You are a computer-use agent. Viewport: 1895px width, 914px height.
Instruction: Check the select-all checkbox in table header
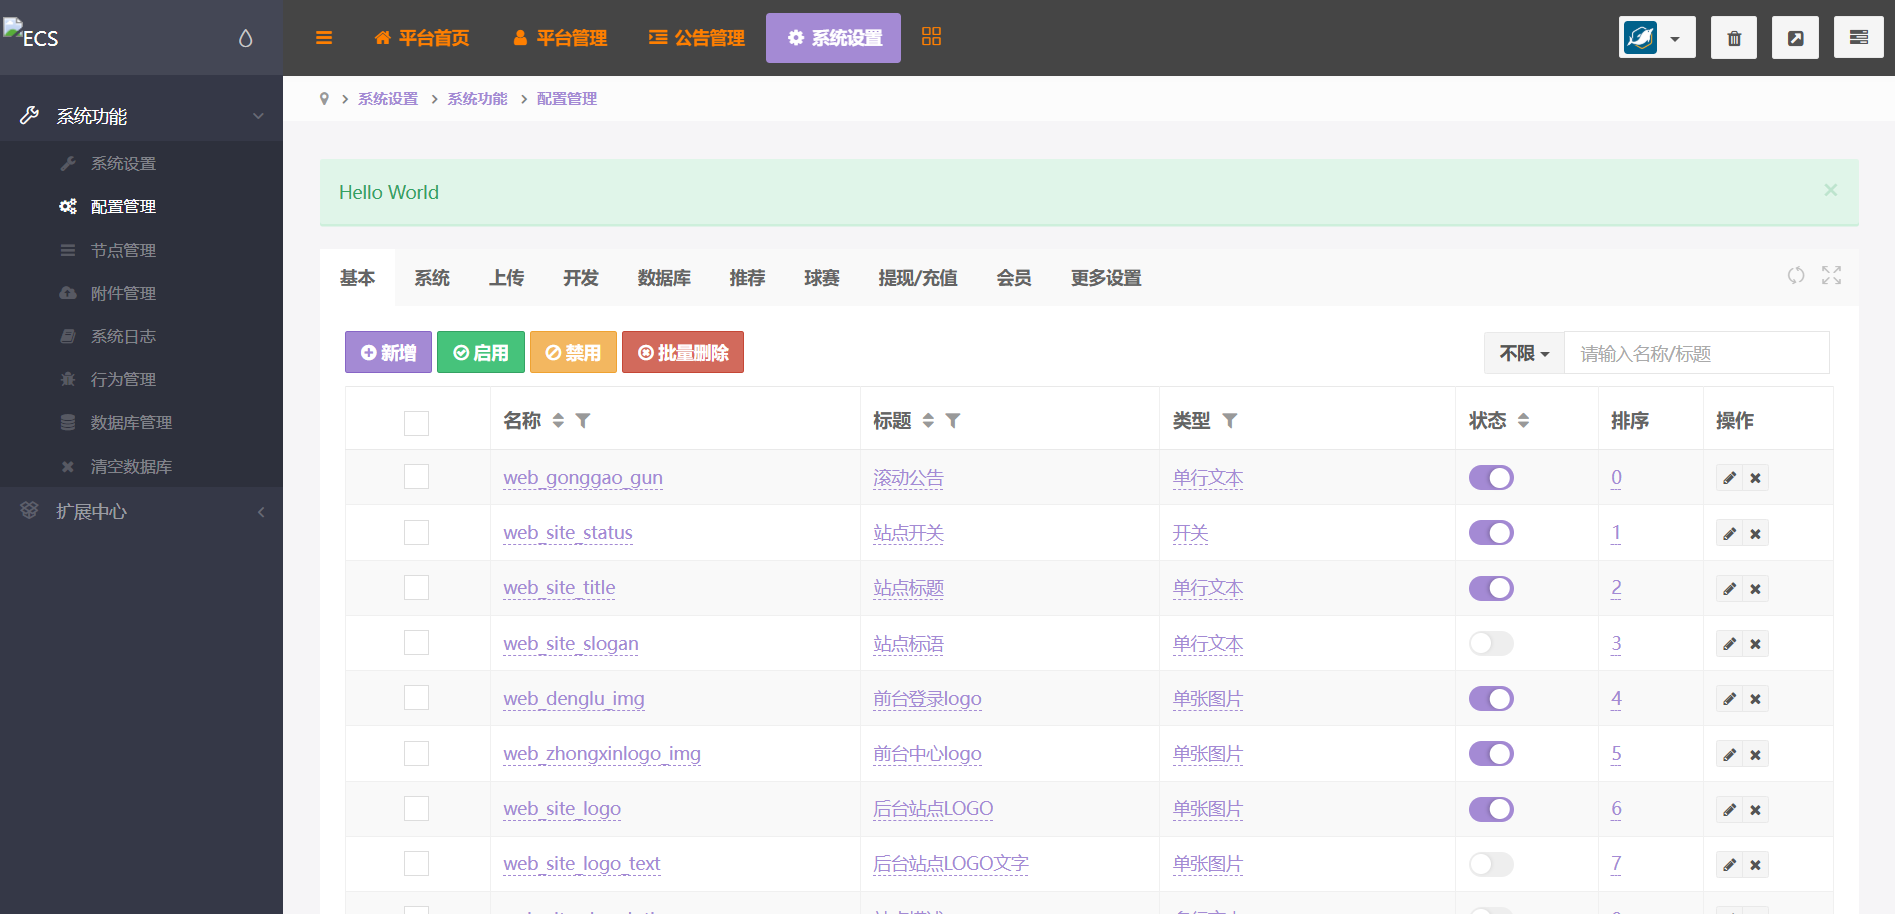point(416,423)
